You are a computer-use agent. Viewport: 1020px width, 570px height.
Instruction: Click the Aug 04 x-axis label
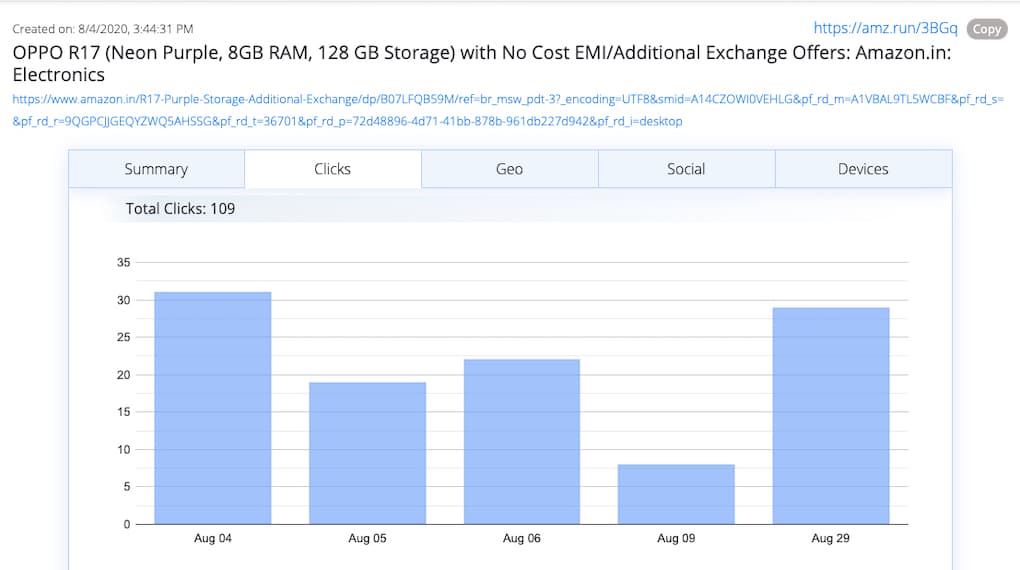212,539
